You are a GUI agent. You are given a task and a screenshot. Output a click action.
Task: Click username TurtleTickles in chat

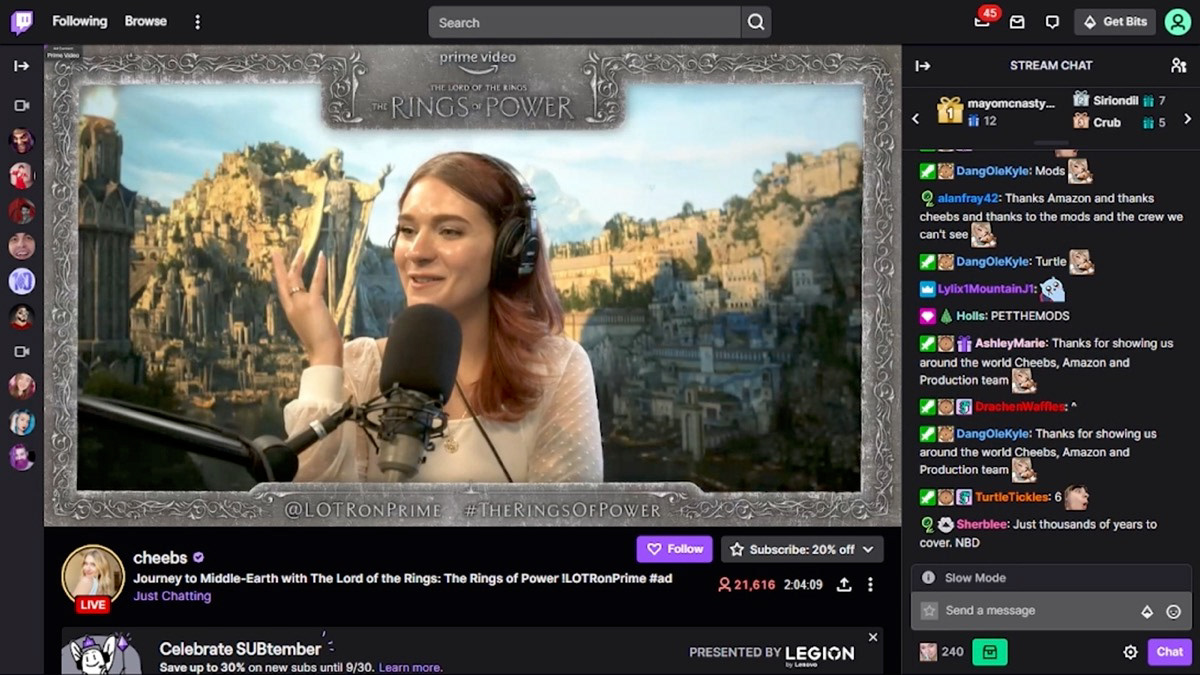point(1012,497)
